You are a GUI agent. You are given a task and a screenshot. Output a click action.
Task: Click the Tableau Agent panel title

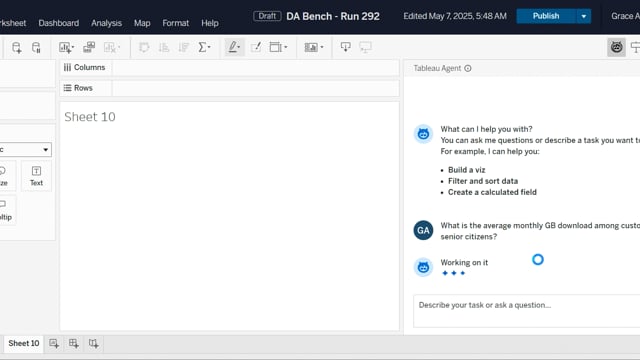437,69
